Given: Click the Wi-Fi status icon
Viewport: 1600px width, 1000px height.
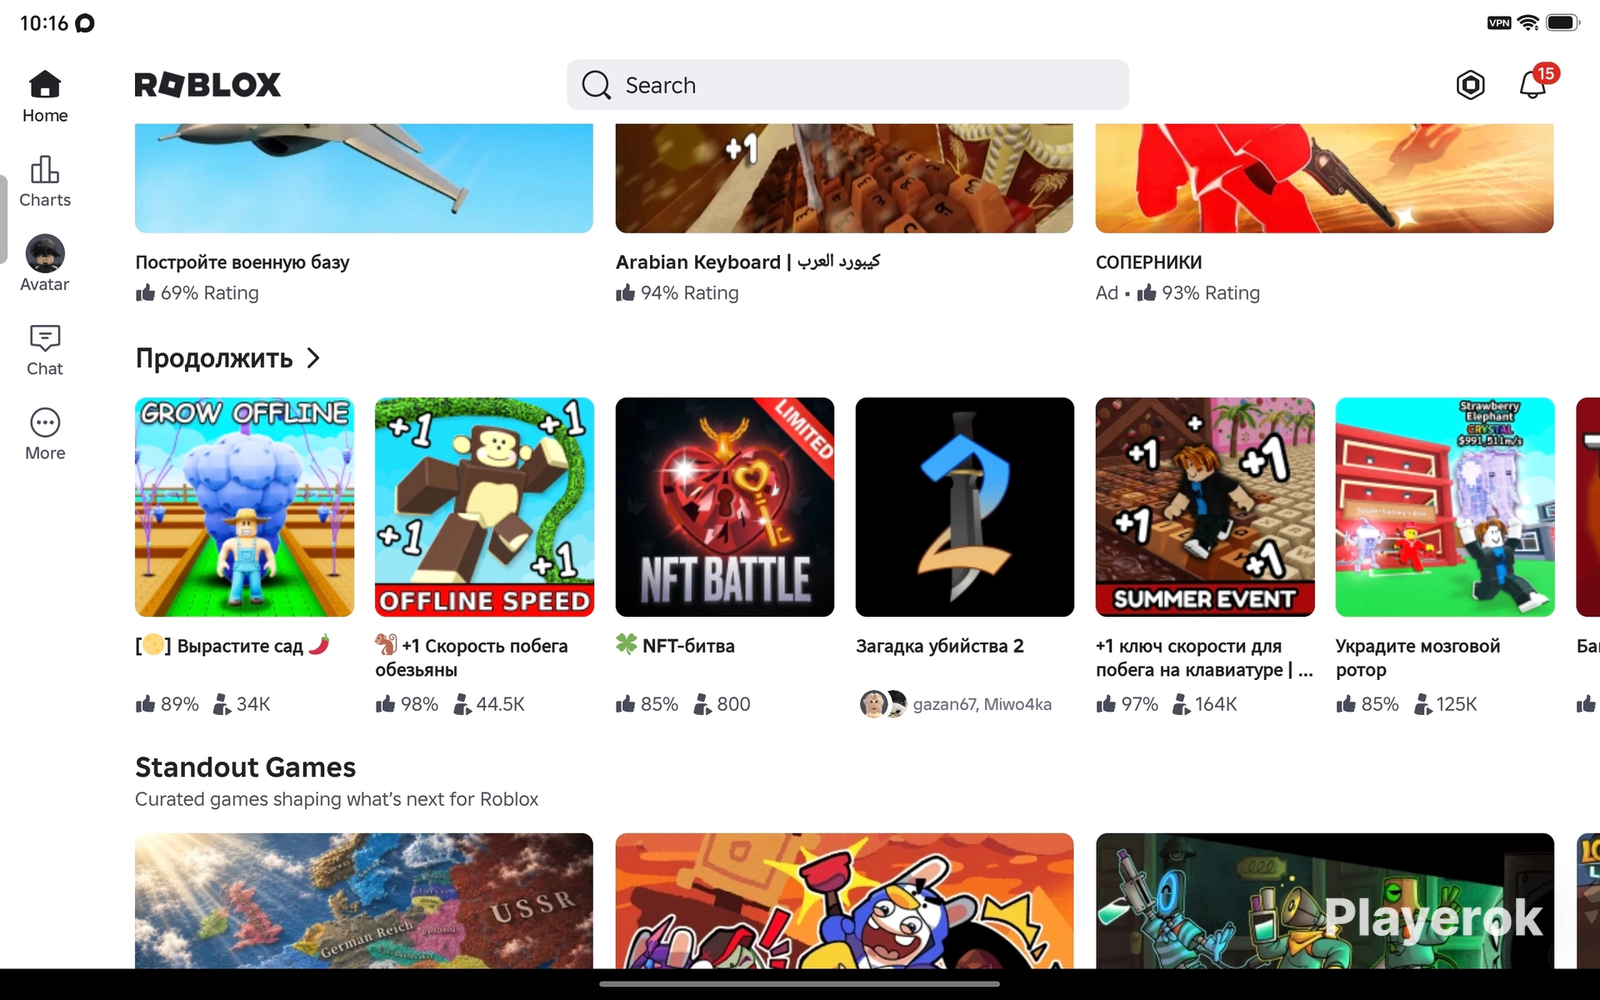Looking at the screenshot, I should pos(1528,22).
